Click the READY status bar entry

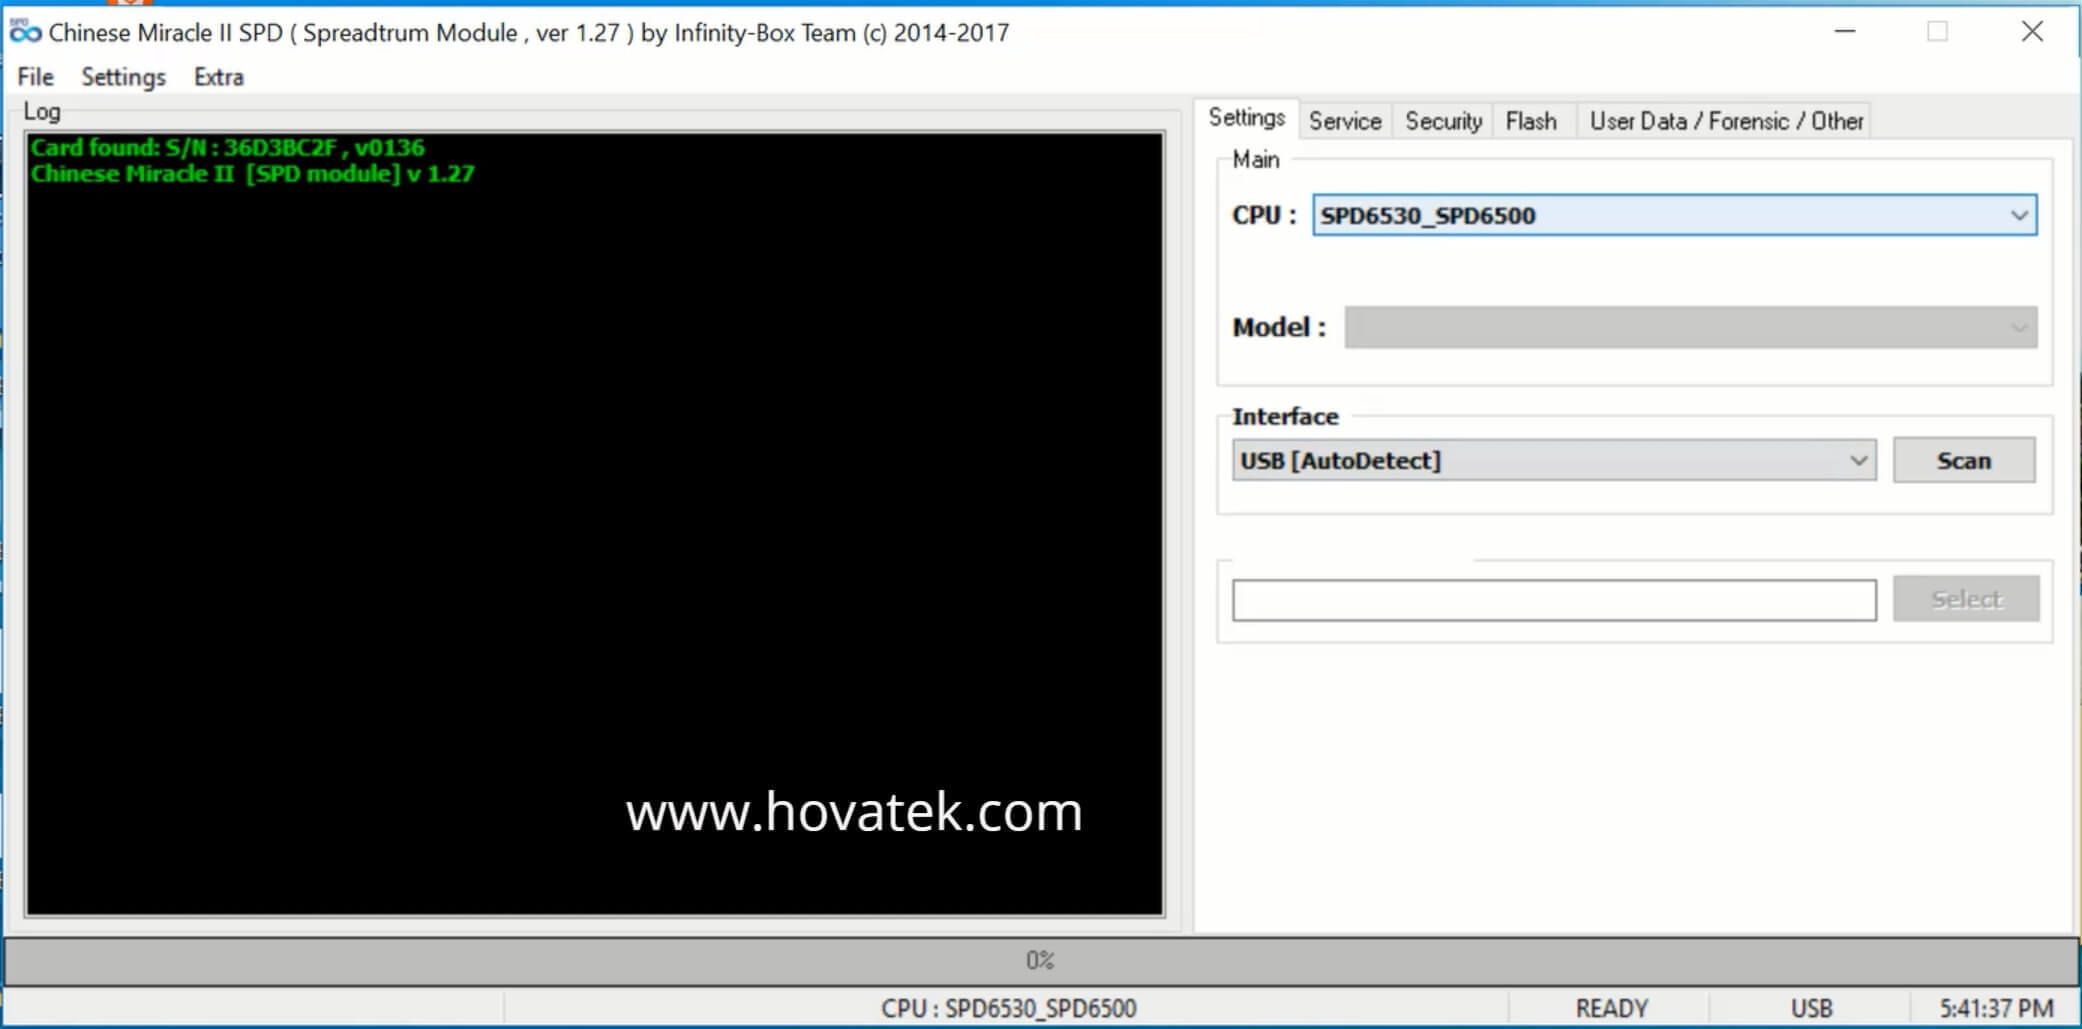(x=1611, y=1008)
